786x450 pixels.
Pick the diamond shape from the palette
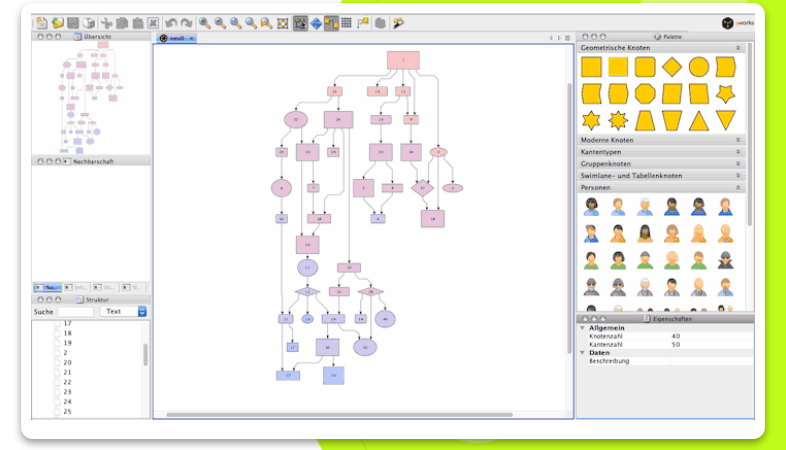672,67
